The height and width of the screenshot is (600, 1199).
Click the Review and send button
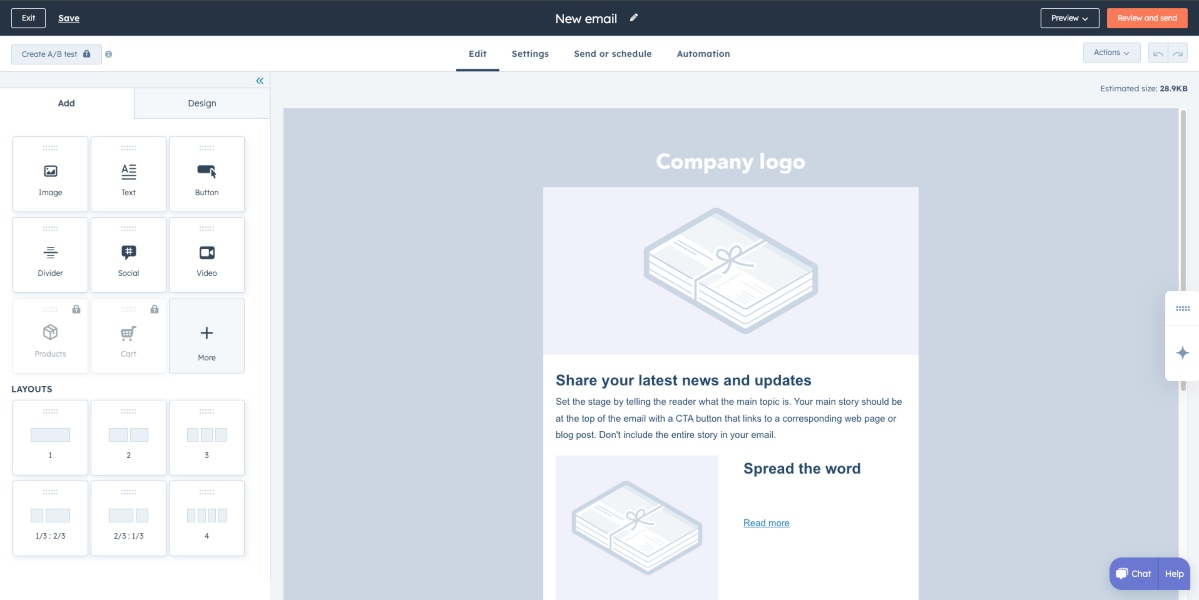coord(1146,18)
